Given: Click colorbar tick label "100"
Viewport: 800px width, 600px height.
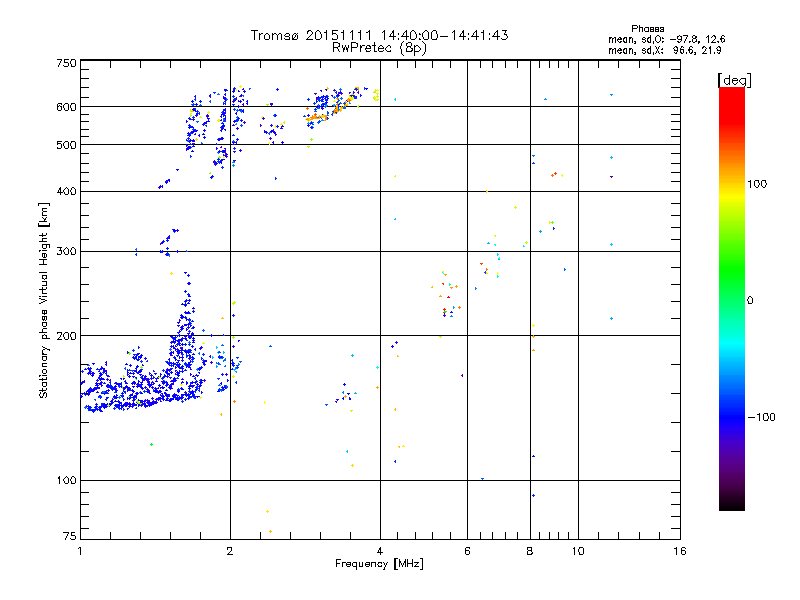Looking at the screenshot, I should pos(757,184).
